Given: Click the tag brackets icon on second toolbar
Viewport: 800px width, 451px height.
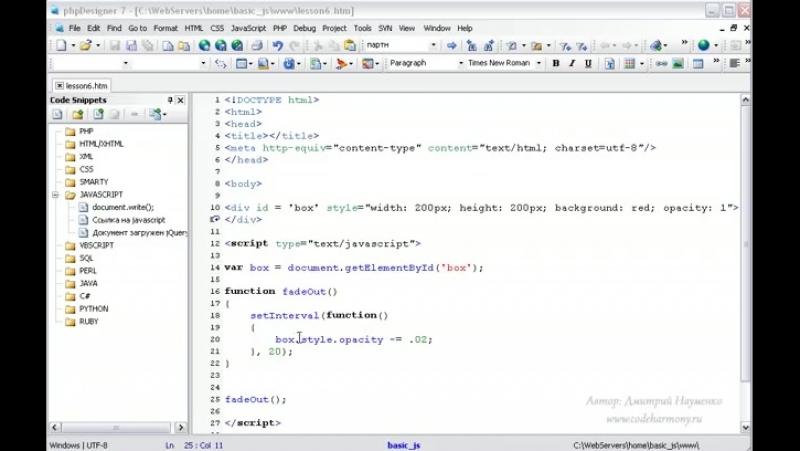Looking at the screenshot, I should coord(220,63).
